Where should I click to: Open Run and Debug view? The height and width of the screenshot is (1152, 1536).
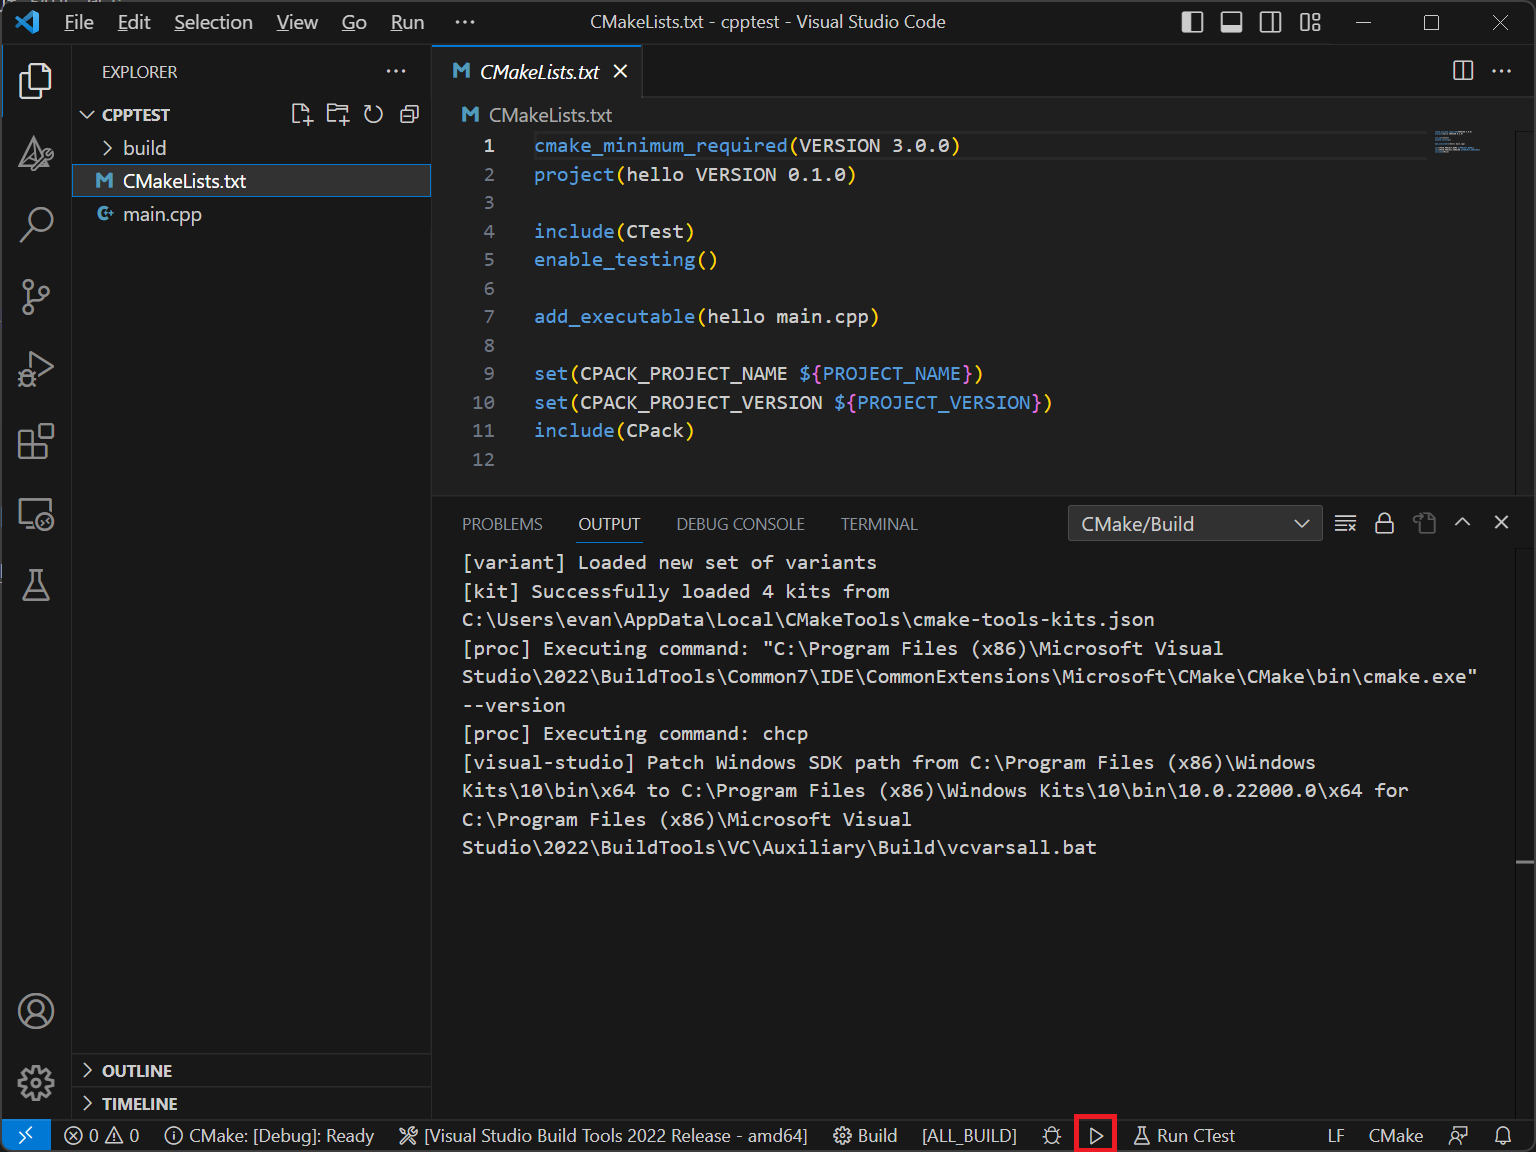pyautogui.click(x=36, y=369)
